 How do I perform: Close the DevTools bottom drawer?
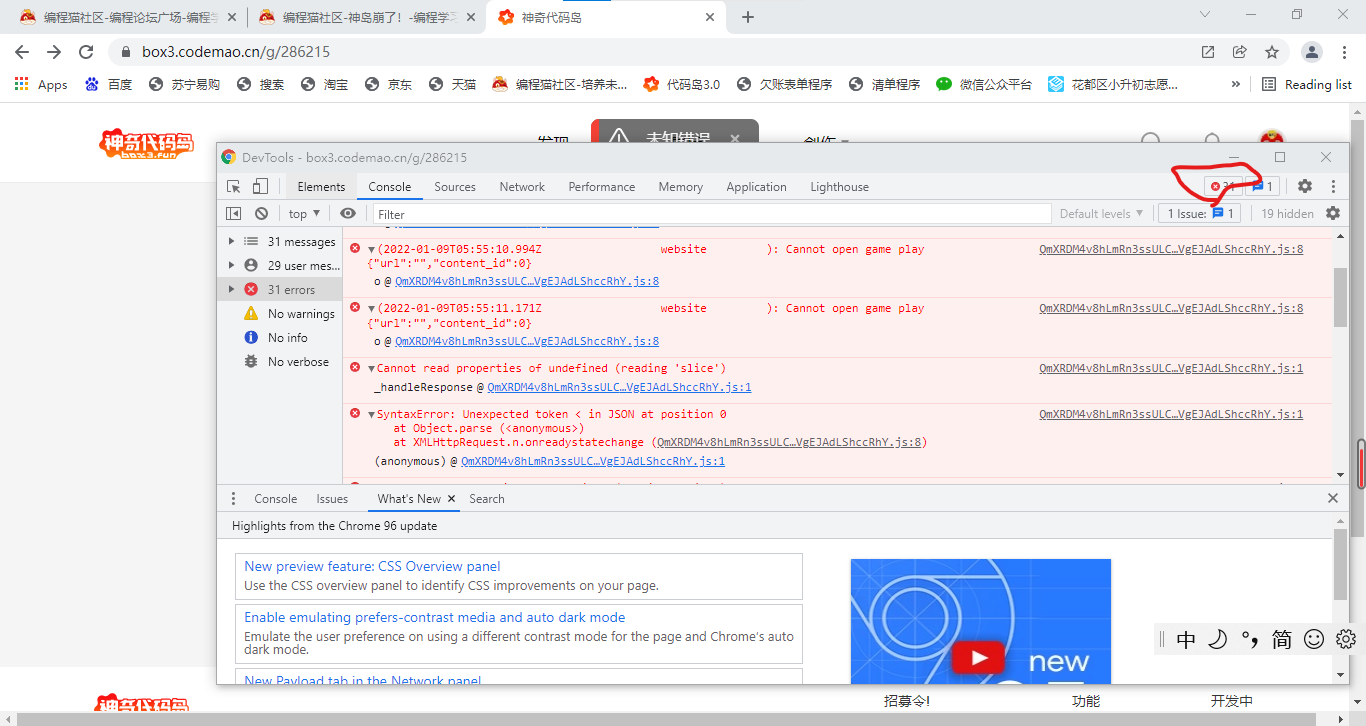tap(1333, 498)
